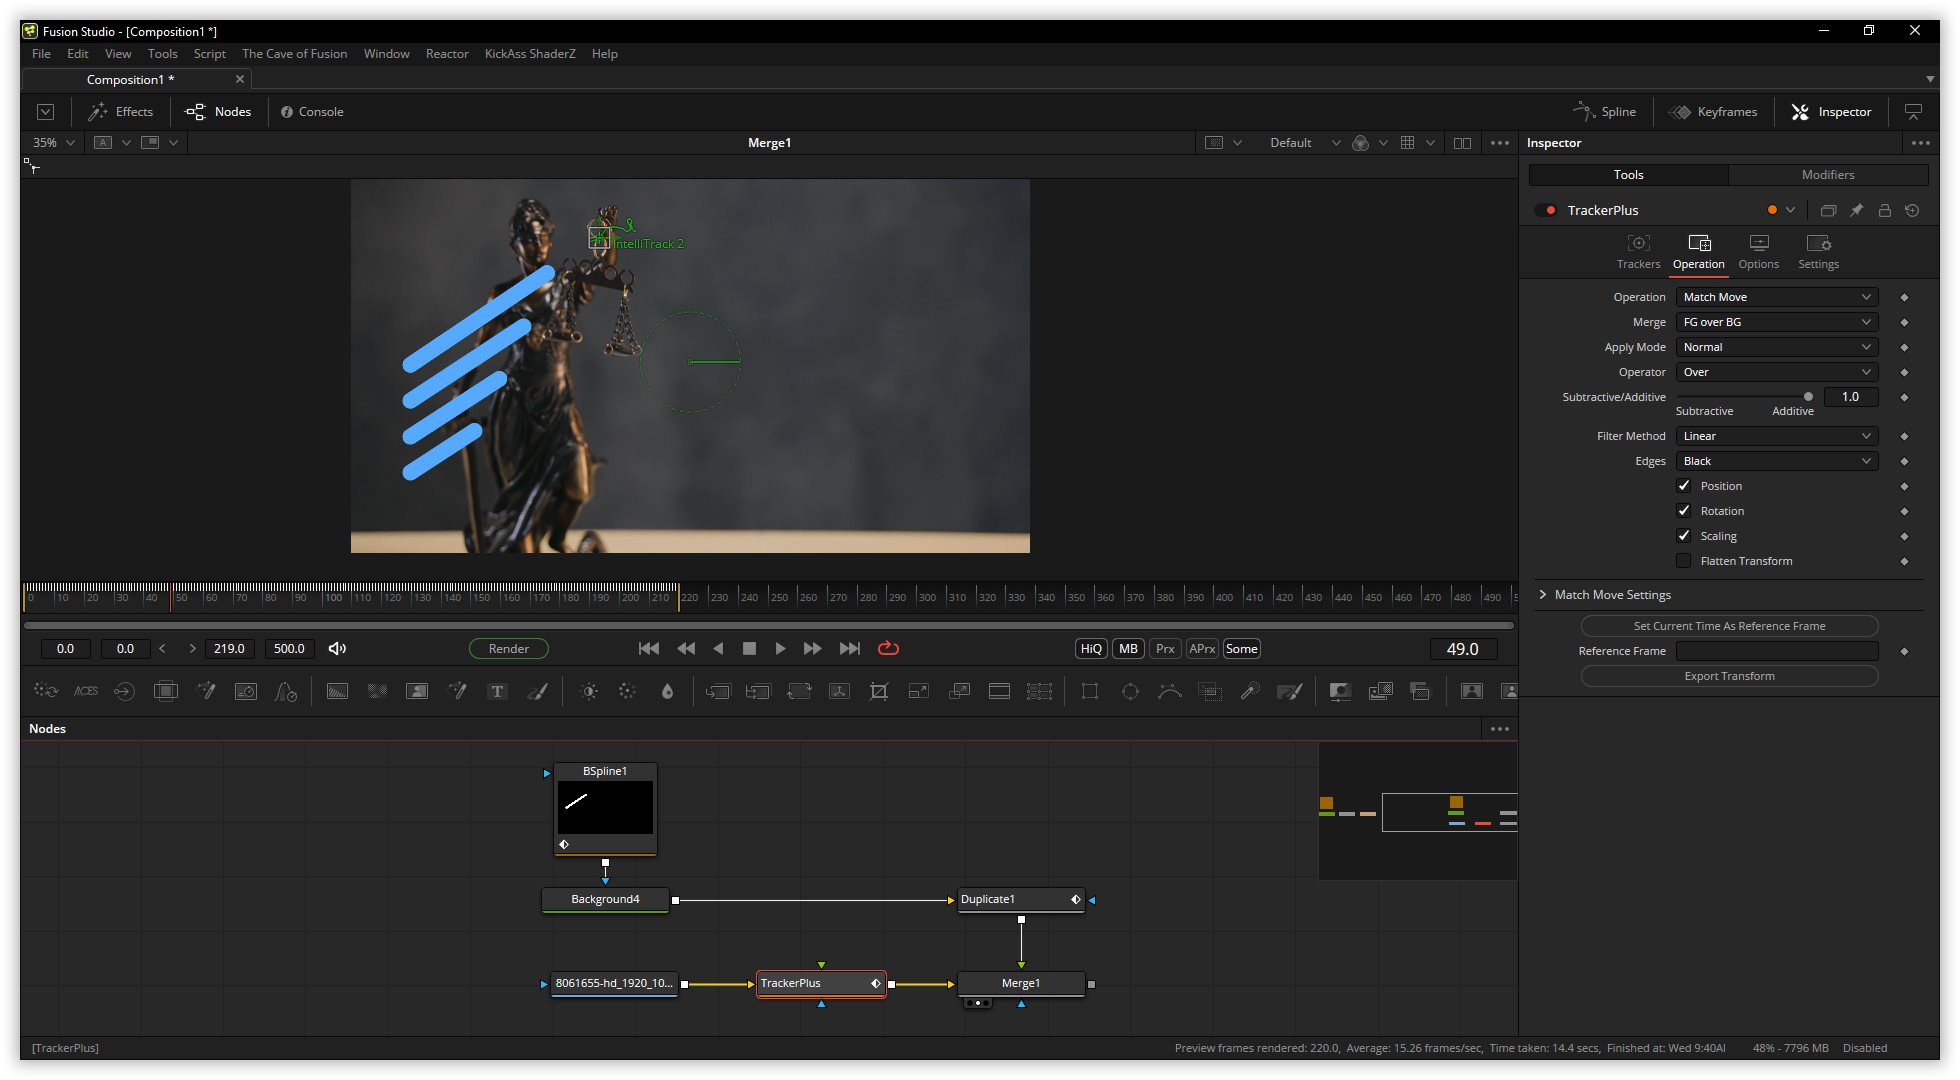Click the audio mute speaker icon

point(337,649)
